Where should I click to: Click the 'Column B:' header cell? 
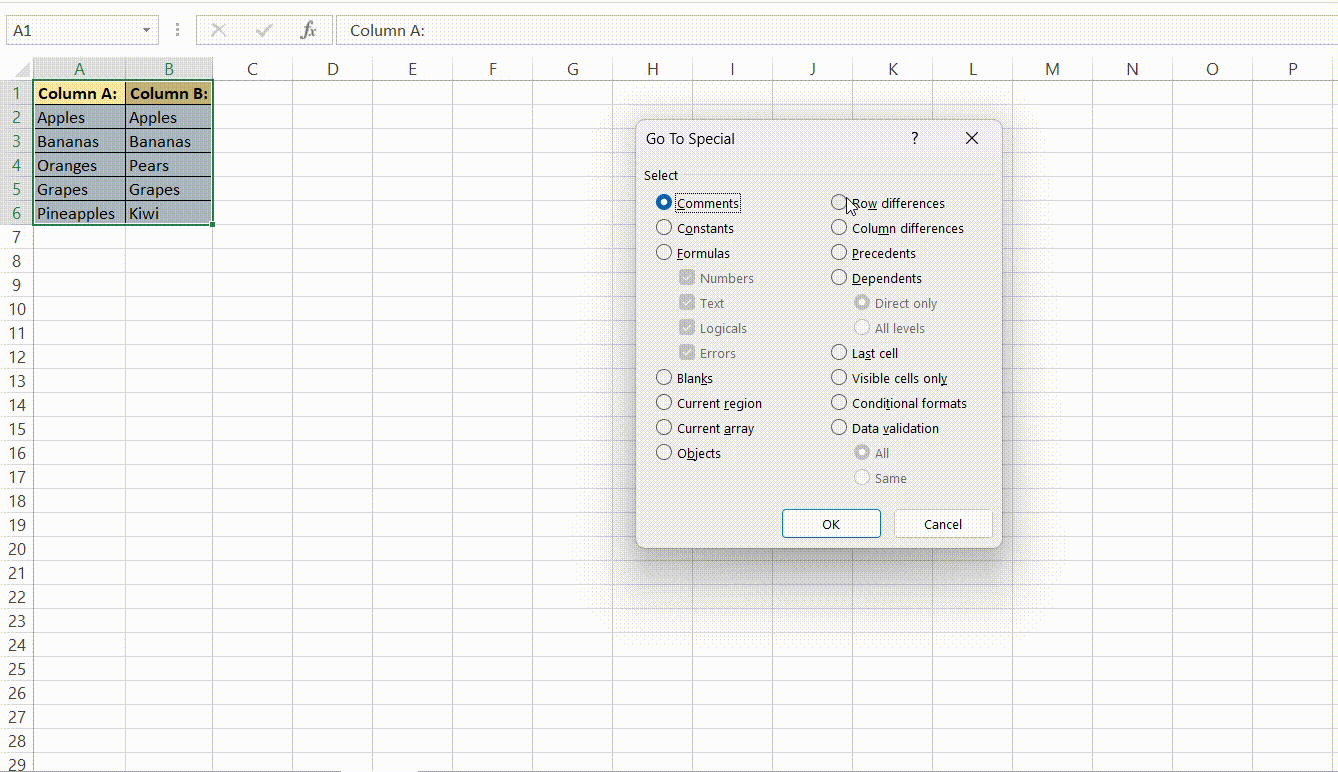tap(169, 93)
